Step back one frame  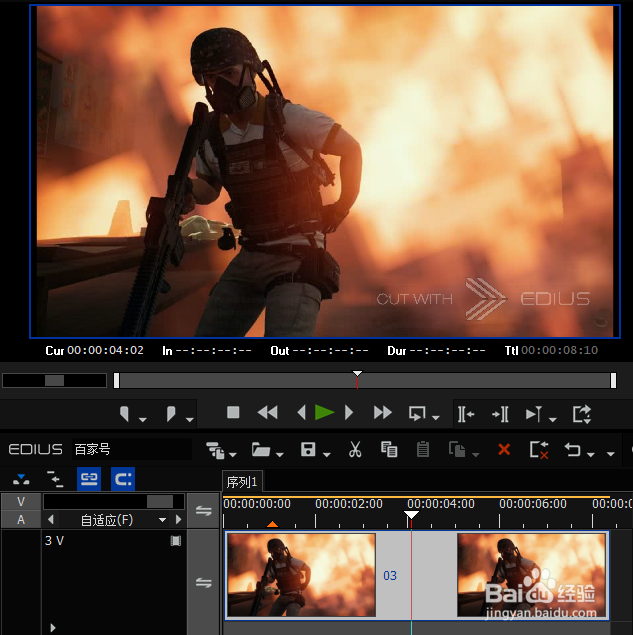tap(301, 413)
